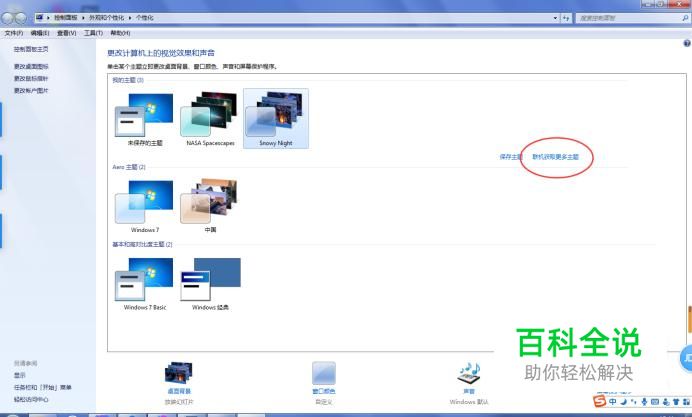This screenshot has width=692, height=417.
Task: Select the Windows 7 Basic theme
Action: [x=145, y=283]
